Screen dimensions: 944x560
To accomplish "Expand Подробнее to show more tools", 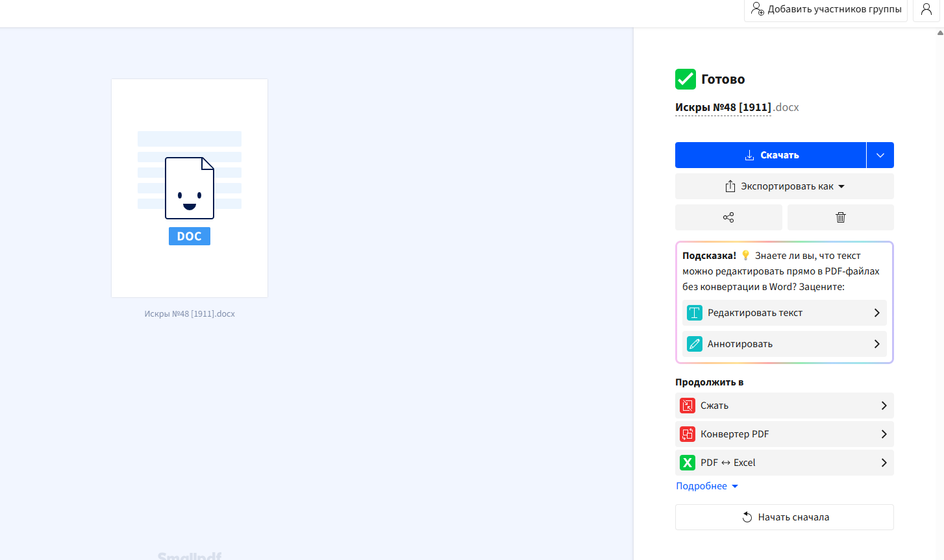I will click(707, 486).
